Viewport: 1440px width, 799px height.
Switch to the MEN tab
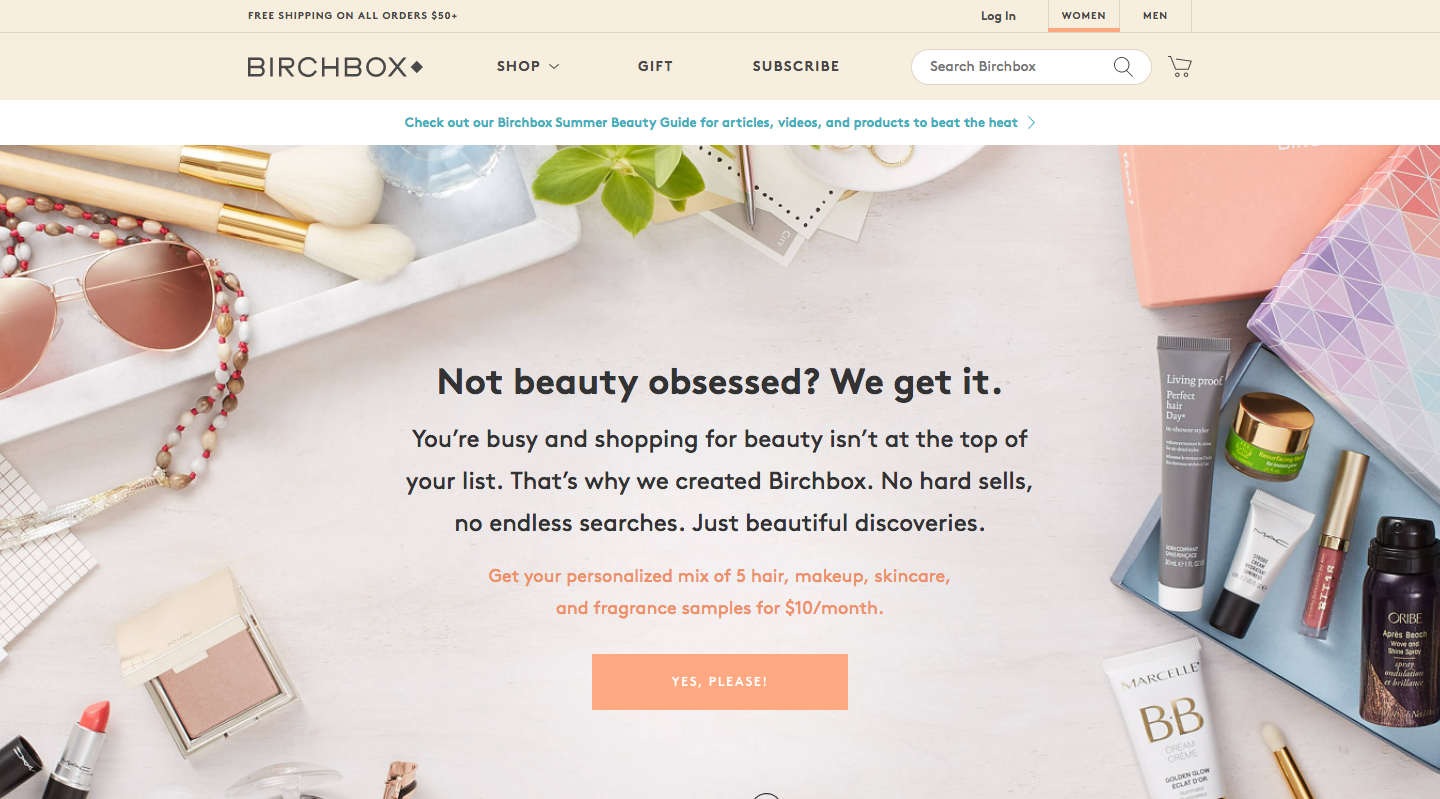1155,16
